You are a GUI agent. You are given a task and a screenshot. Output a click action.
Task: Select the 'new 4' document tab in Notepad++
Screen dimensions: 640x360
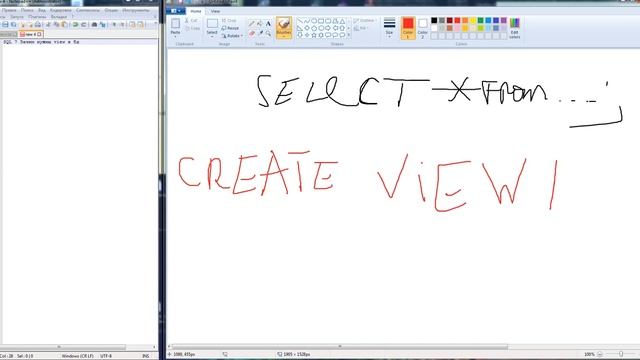click(30, 34)
